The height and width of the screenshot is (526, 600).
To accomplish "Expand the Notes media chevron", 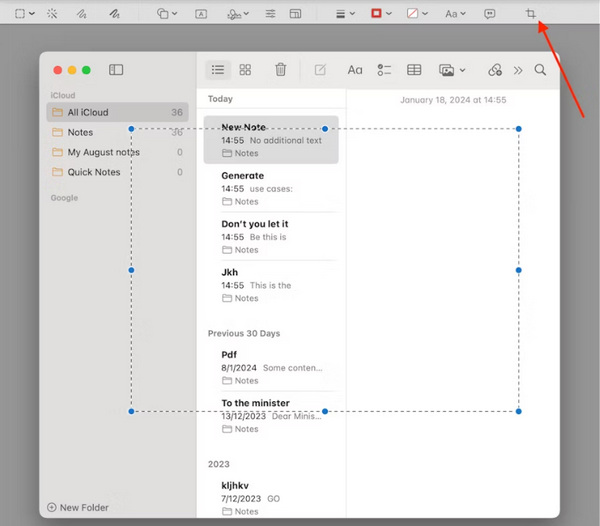I will point(462,70).
